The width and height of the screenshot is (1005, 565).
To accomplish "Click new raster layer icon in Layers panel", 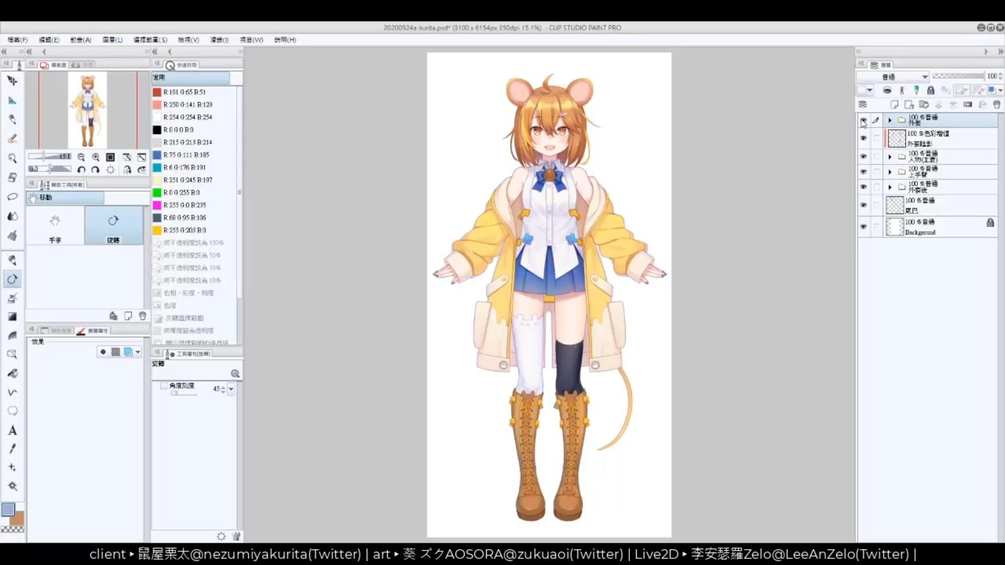I will pyautogui.click(x=895, y=104).
